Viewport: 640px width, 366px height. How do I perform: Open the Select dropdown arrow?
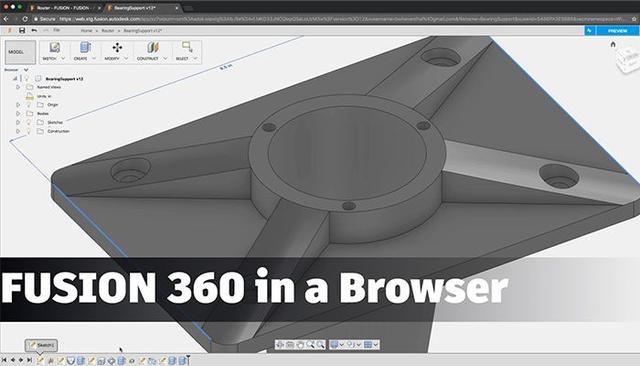[x=195, y=59]
